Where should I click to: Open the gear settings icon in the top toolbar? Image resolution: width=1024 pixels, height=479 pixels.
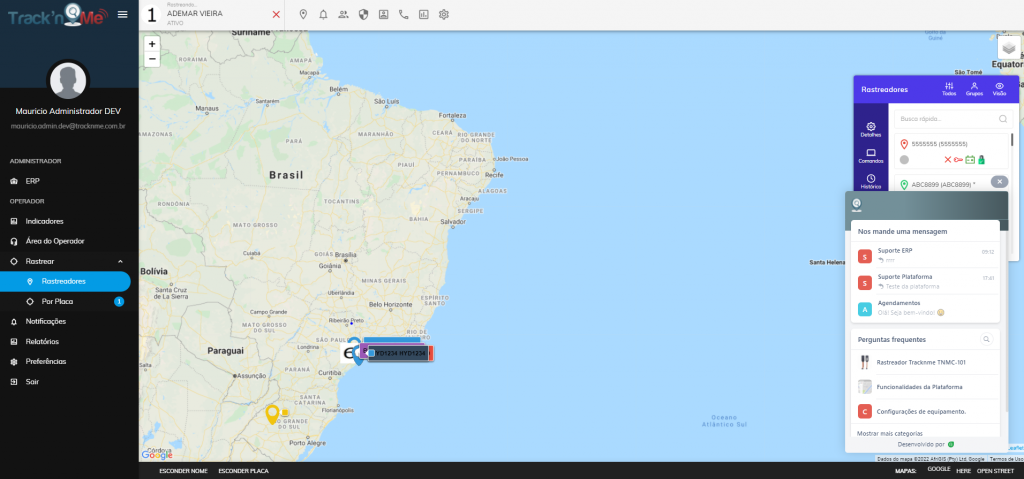coord(444,14)
